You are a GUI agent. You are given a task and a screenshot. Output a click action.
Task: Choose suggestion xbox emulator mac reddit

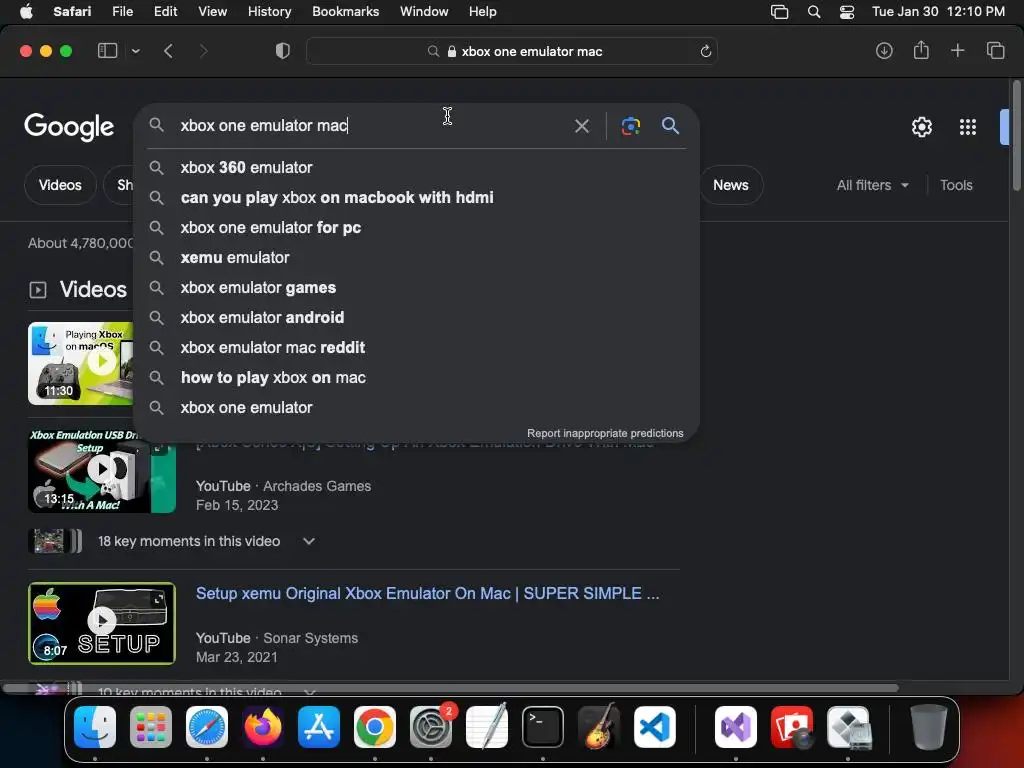point(416,347)
